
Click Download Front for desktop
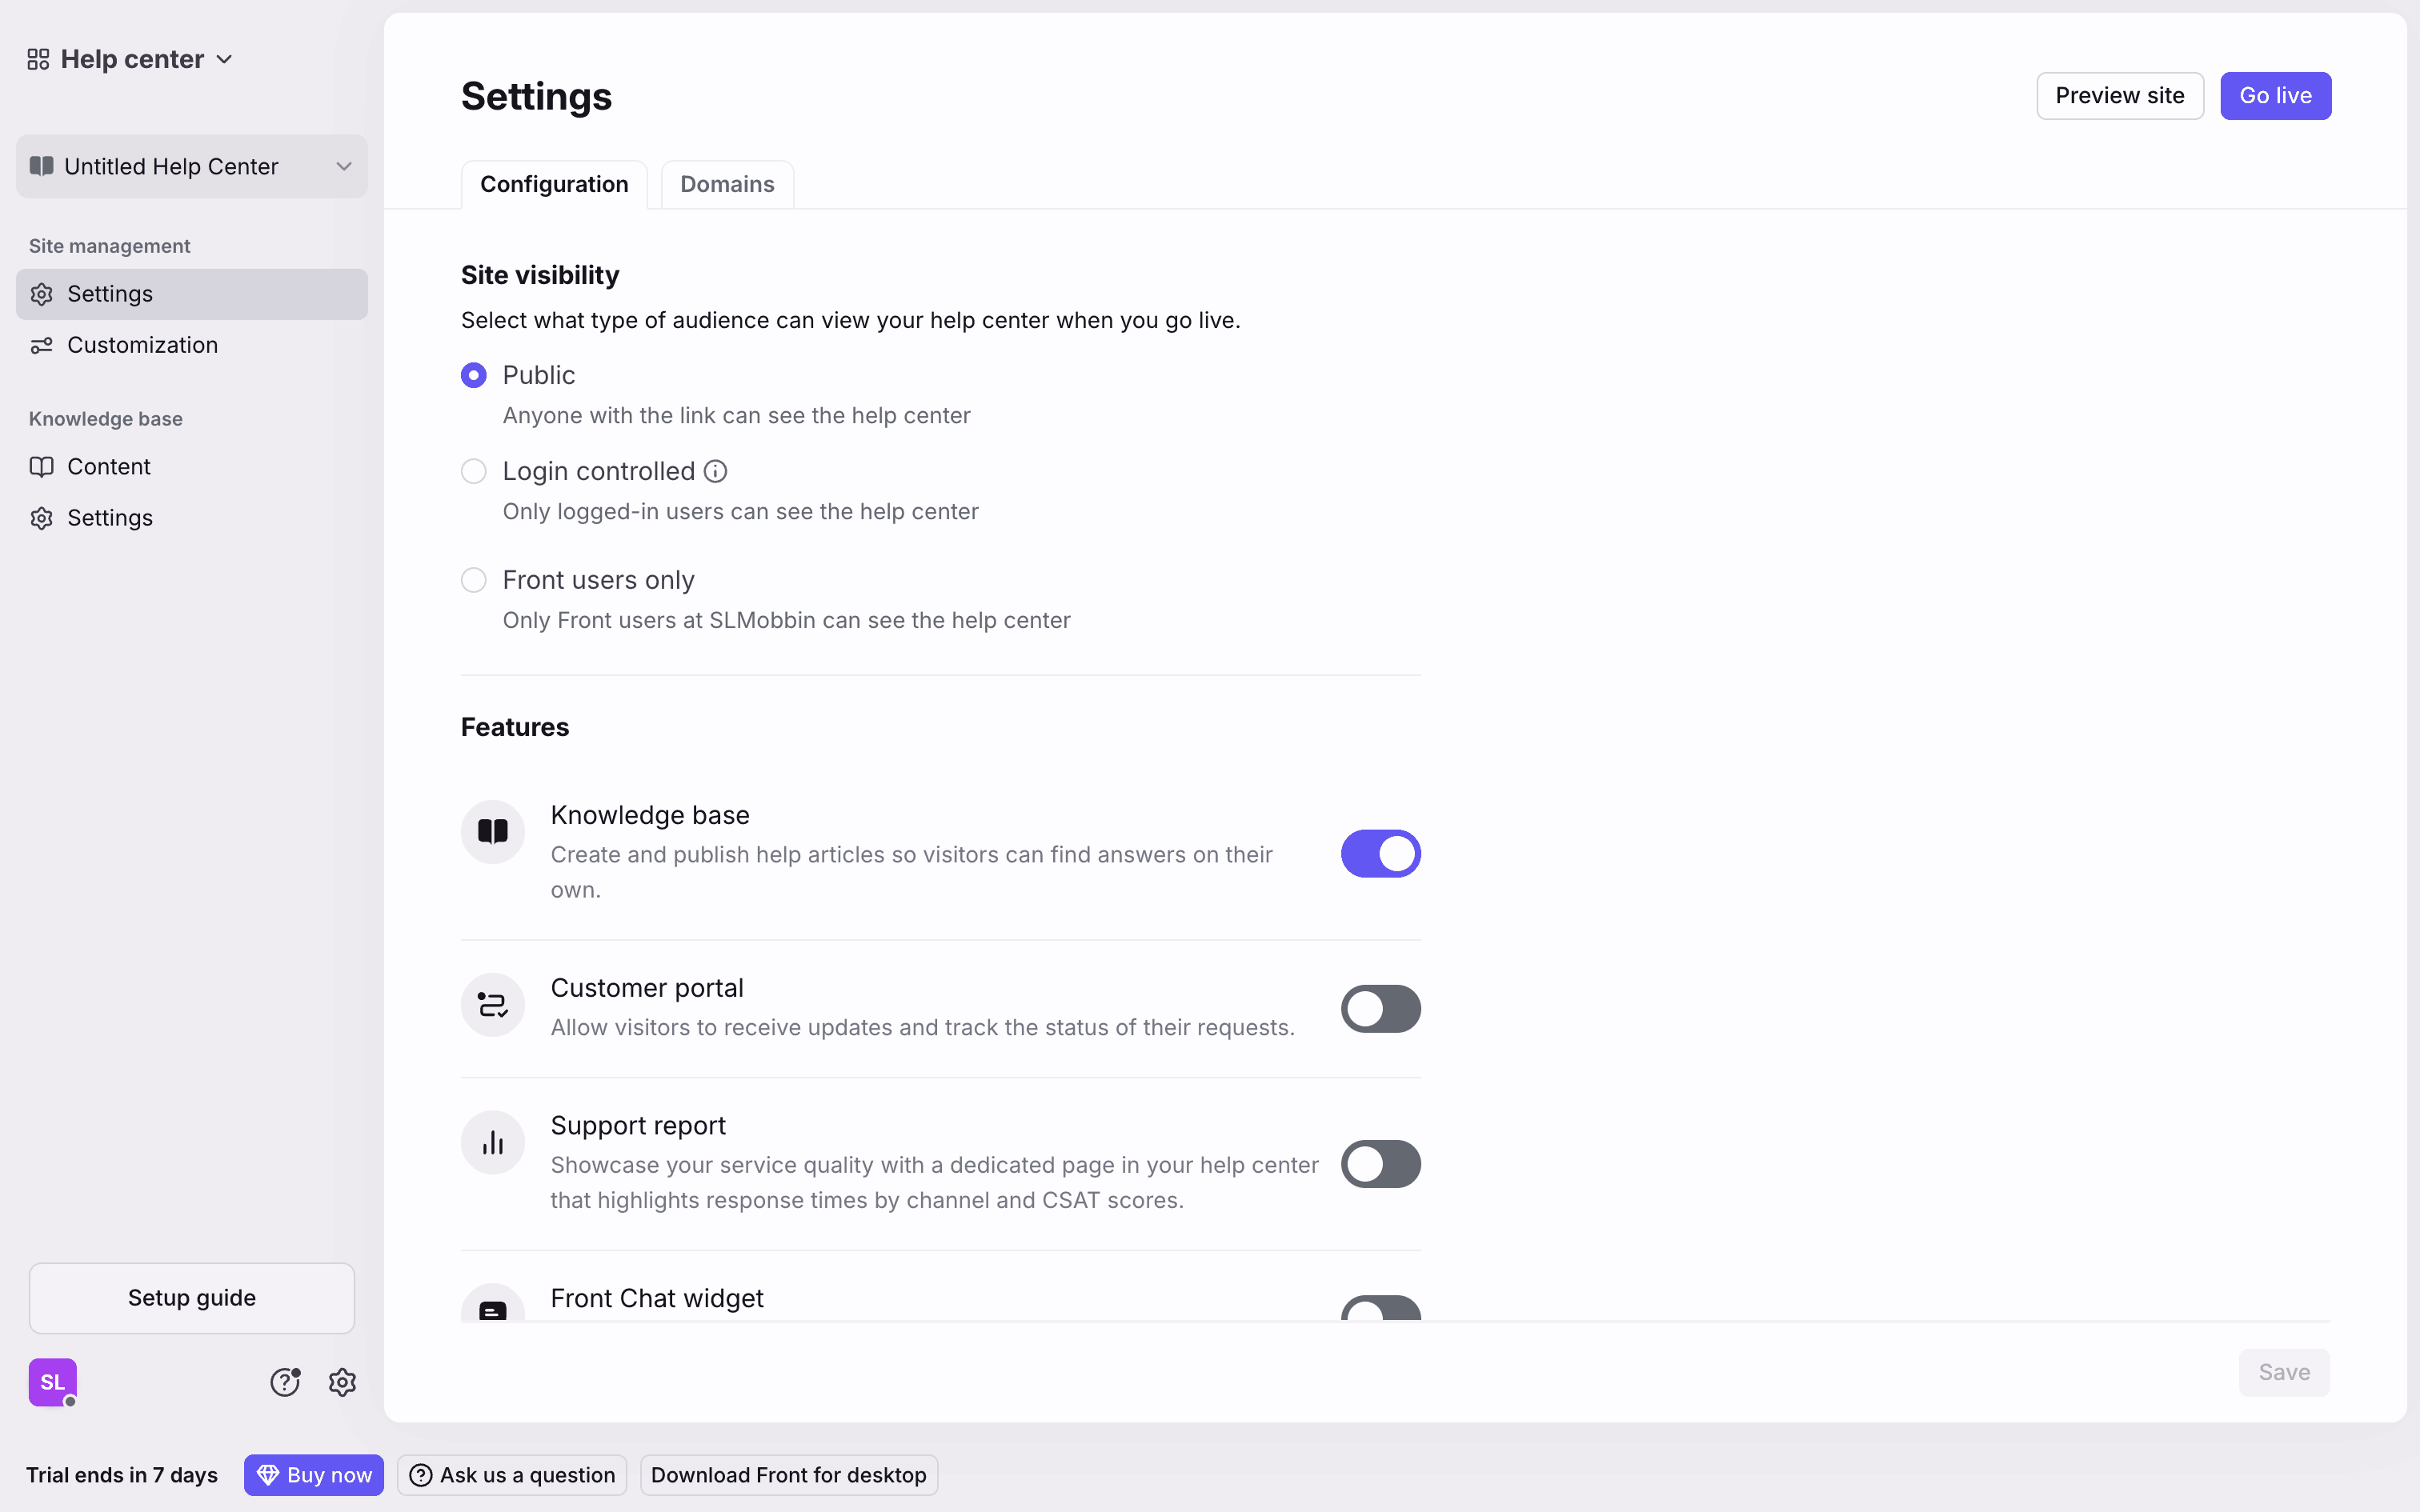pos(788,1475)
